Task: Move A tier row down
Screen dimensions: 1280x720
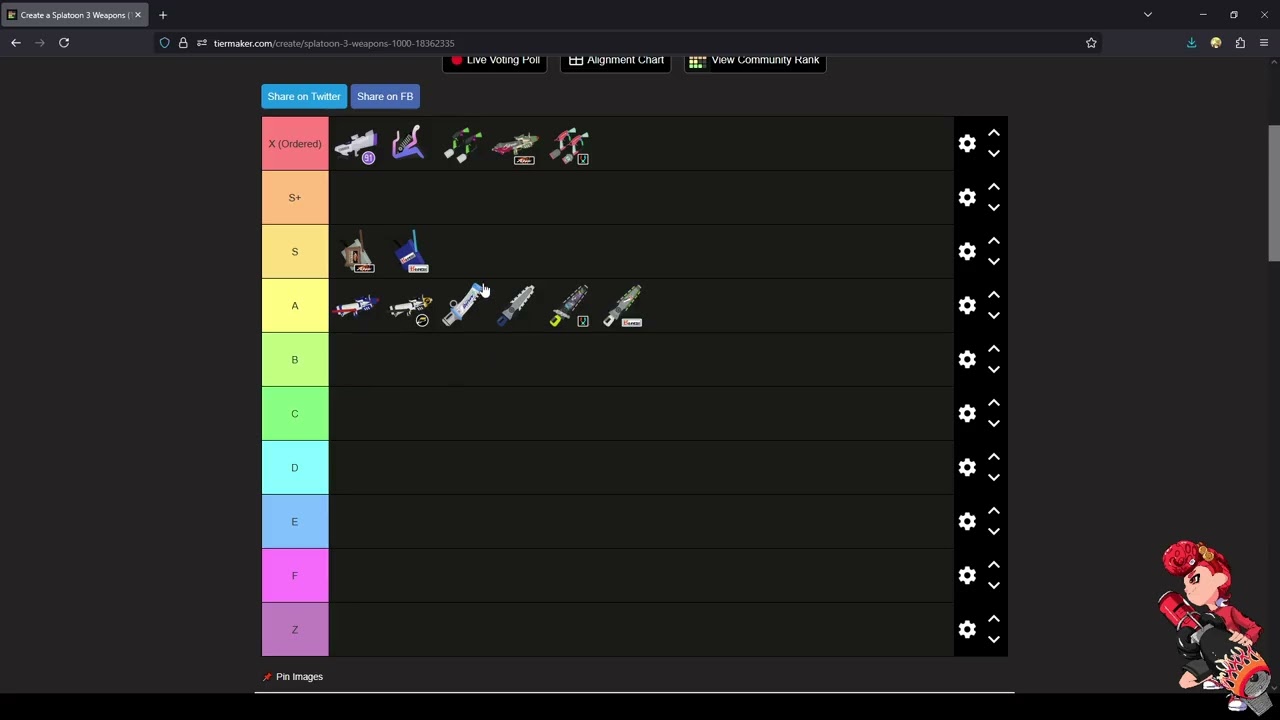Action: [x=994, y=316]
